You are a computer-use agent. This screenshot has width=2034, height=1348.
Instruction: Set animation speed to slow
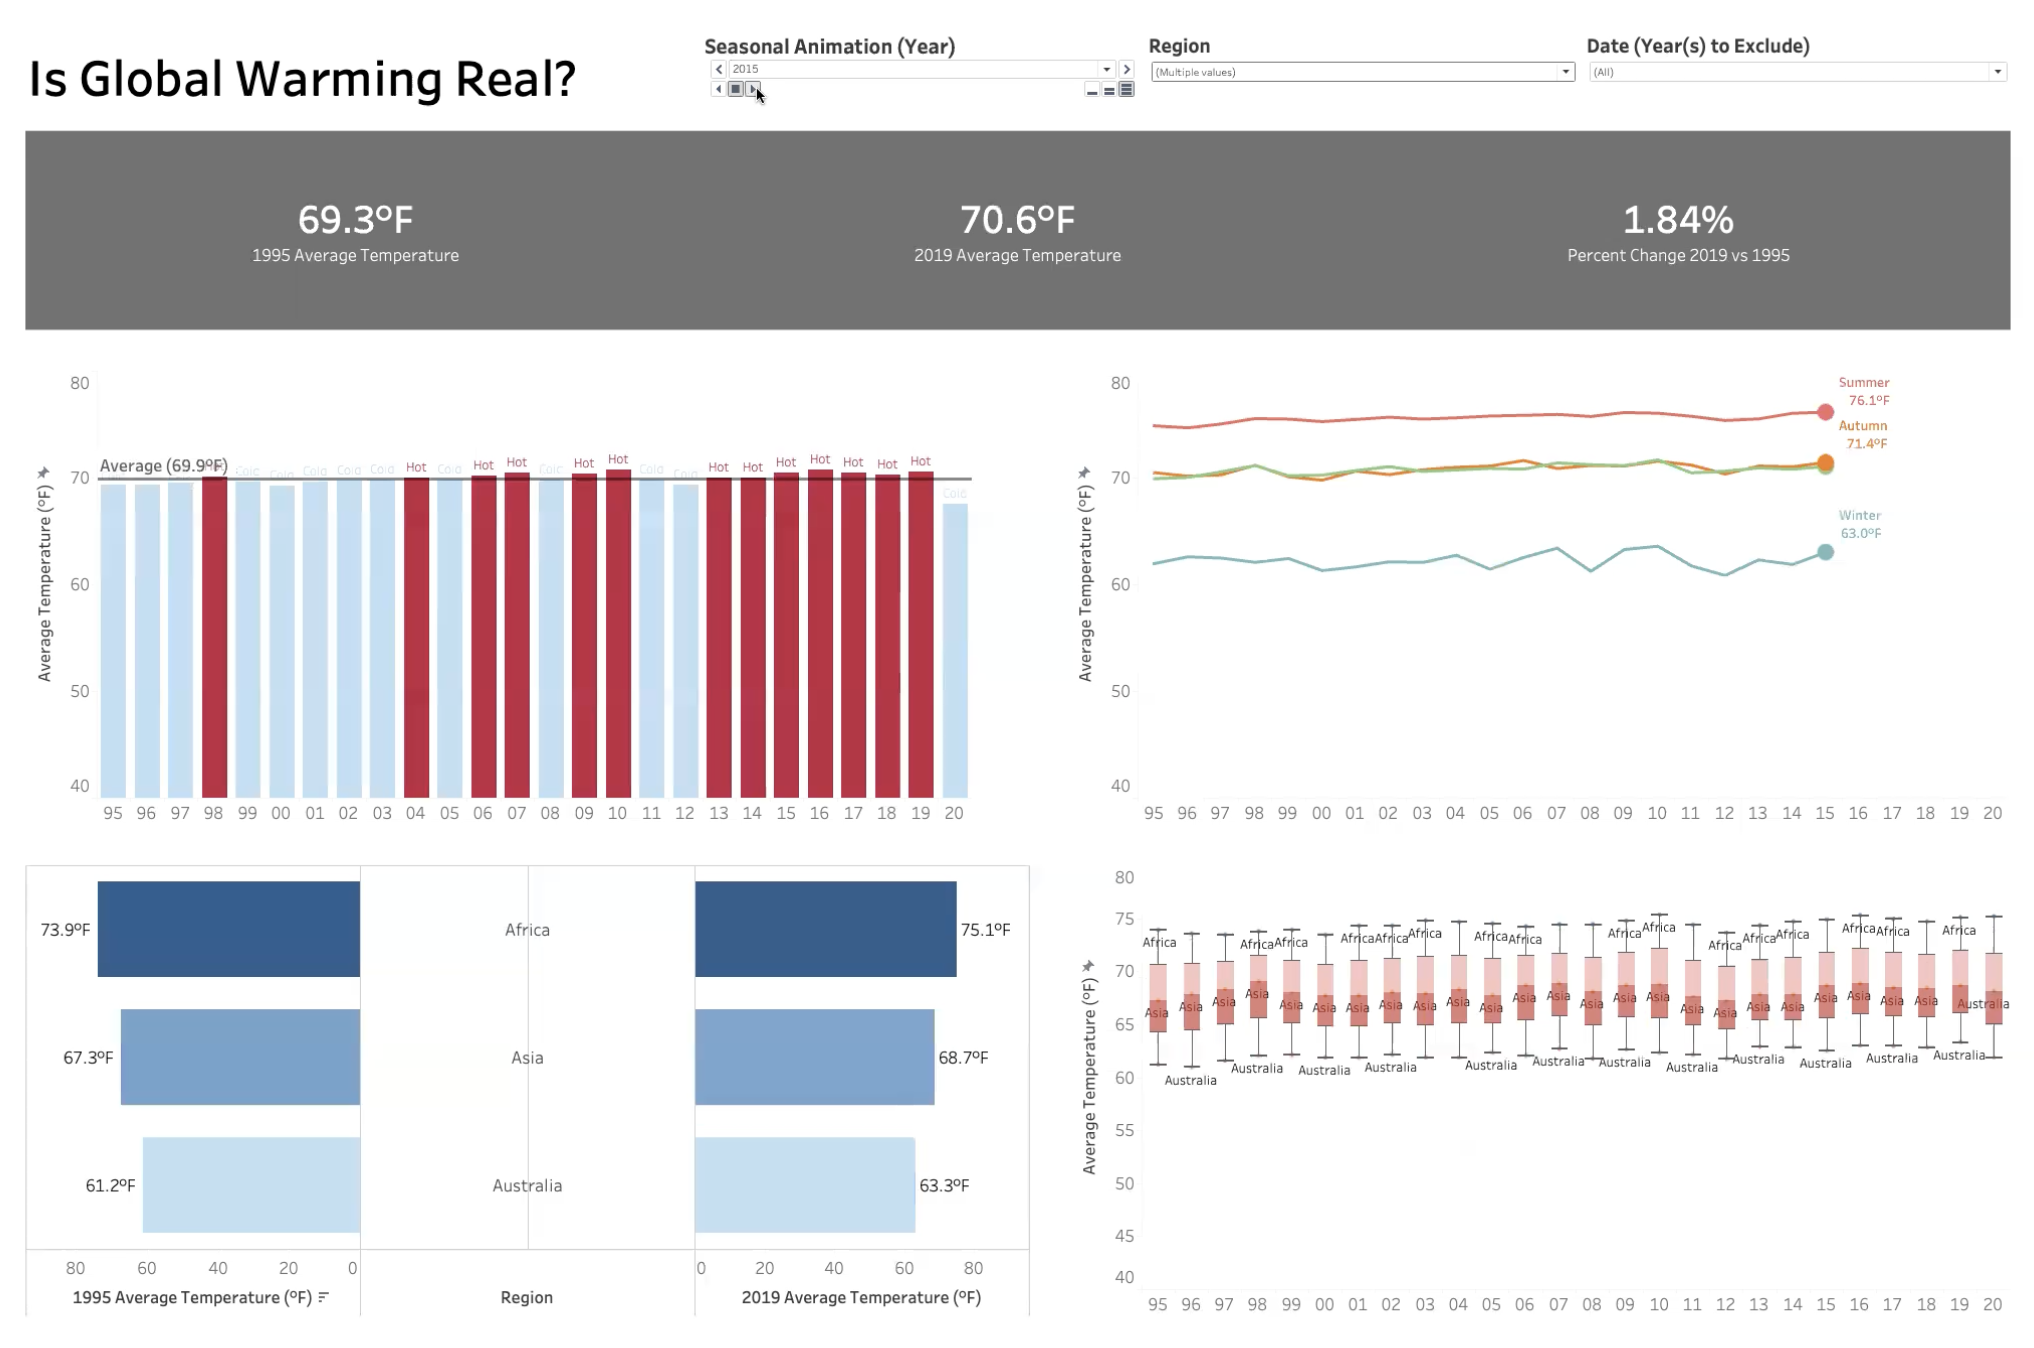coord(1091,91)
